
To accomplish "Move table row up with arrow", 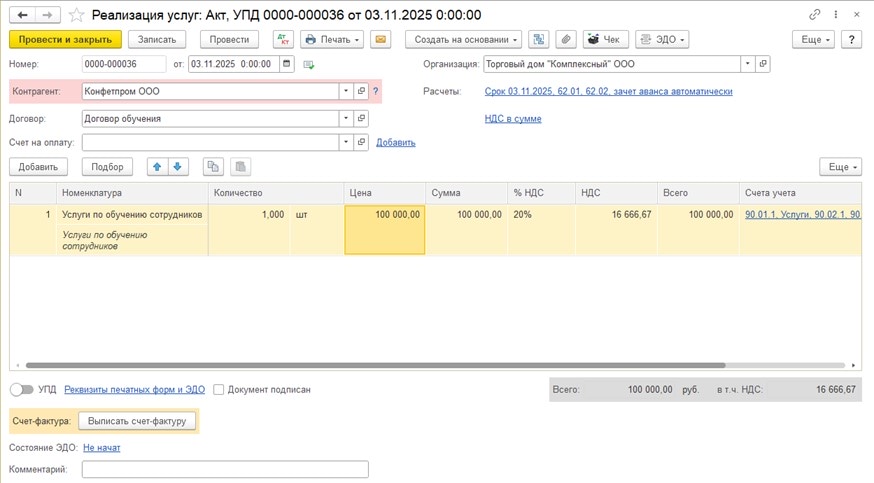I will tap(157, 167).
